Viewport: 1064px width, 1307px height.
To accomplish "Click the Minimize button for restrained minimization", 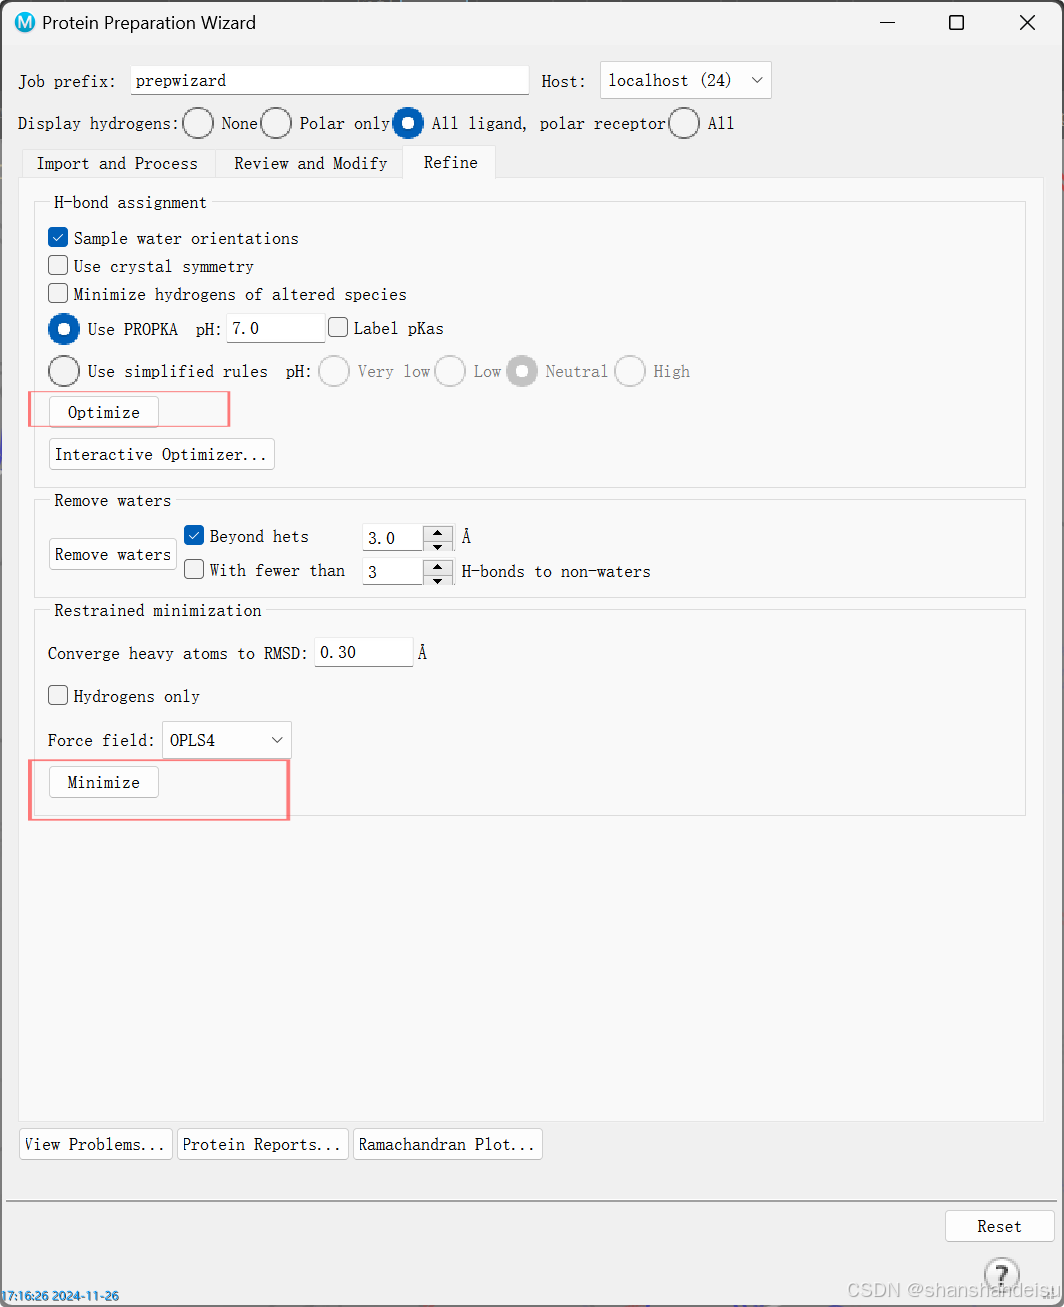I will [104, 782].
